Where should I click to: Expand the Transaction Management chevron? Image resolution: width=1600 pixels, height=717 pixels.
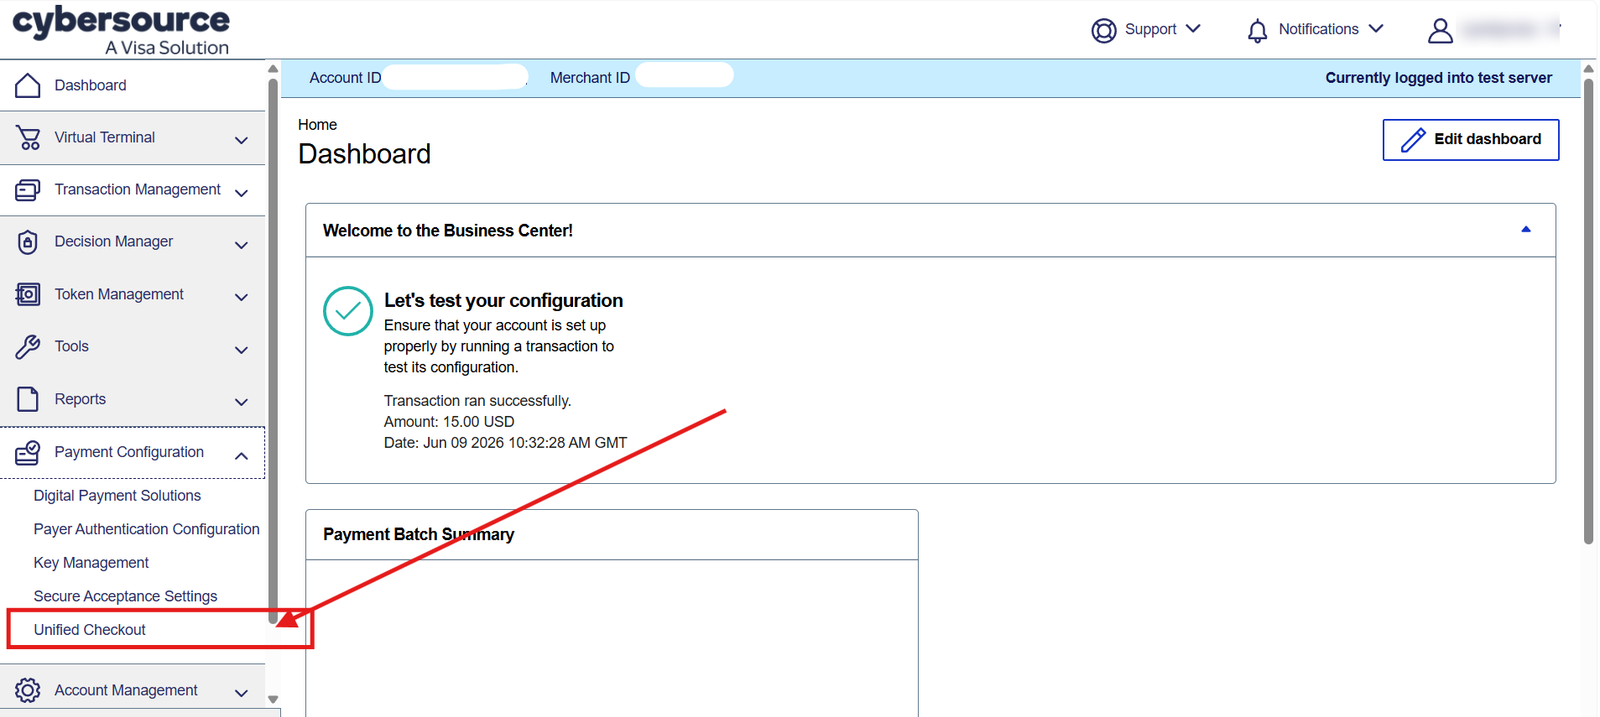(241, 192)
